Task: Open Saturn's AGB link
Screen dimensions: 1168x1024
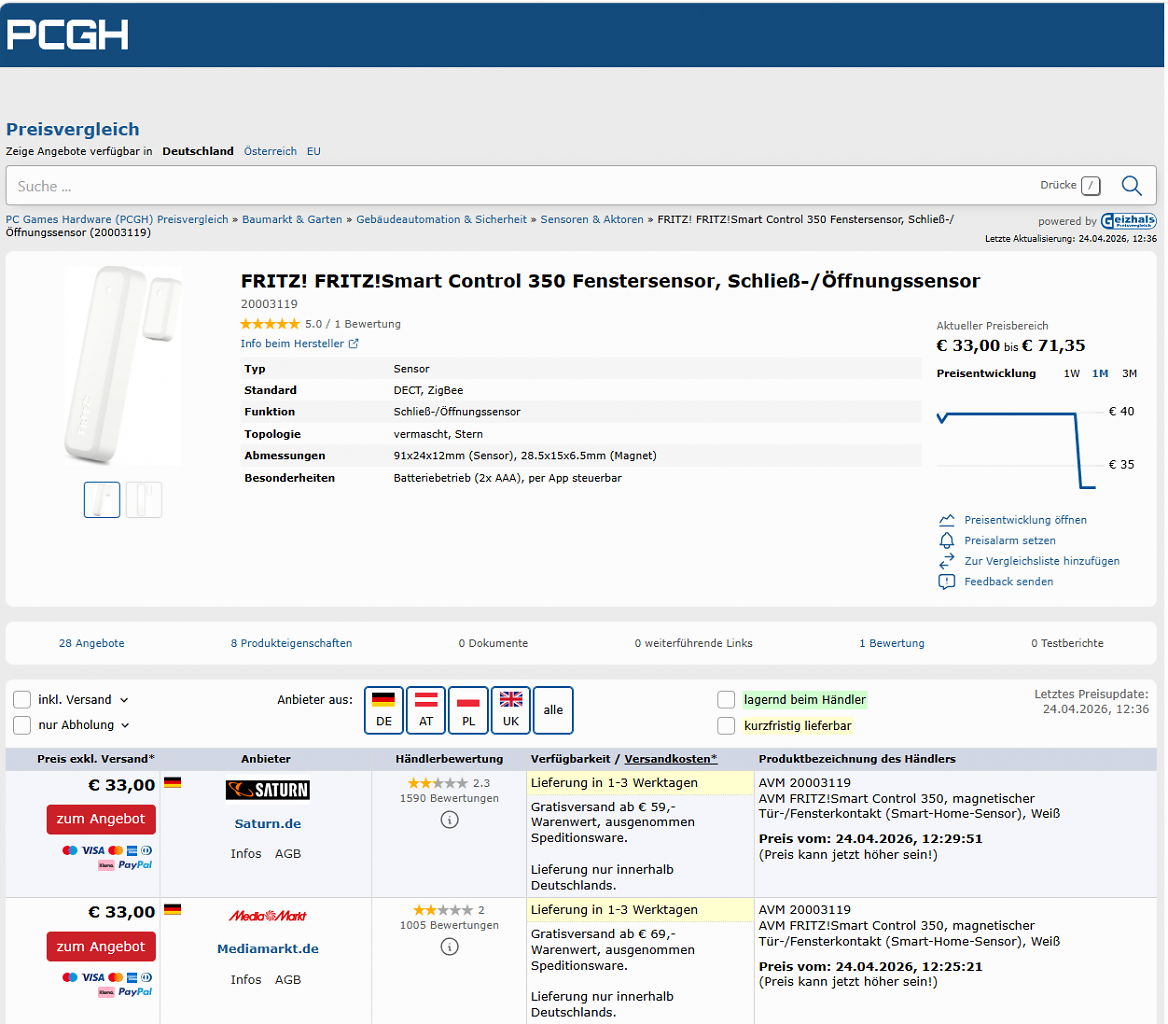Action: tap(288, 854)
